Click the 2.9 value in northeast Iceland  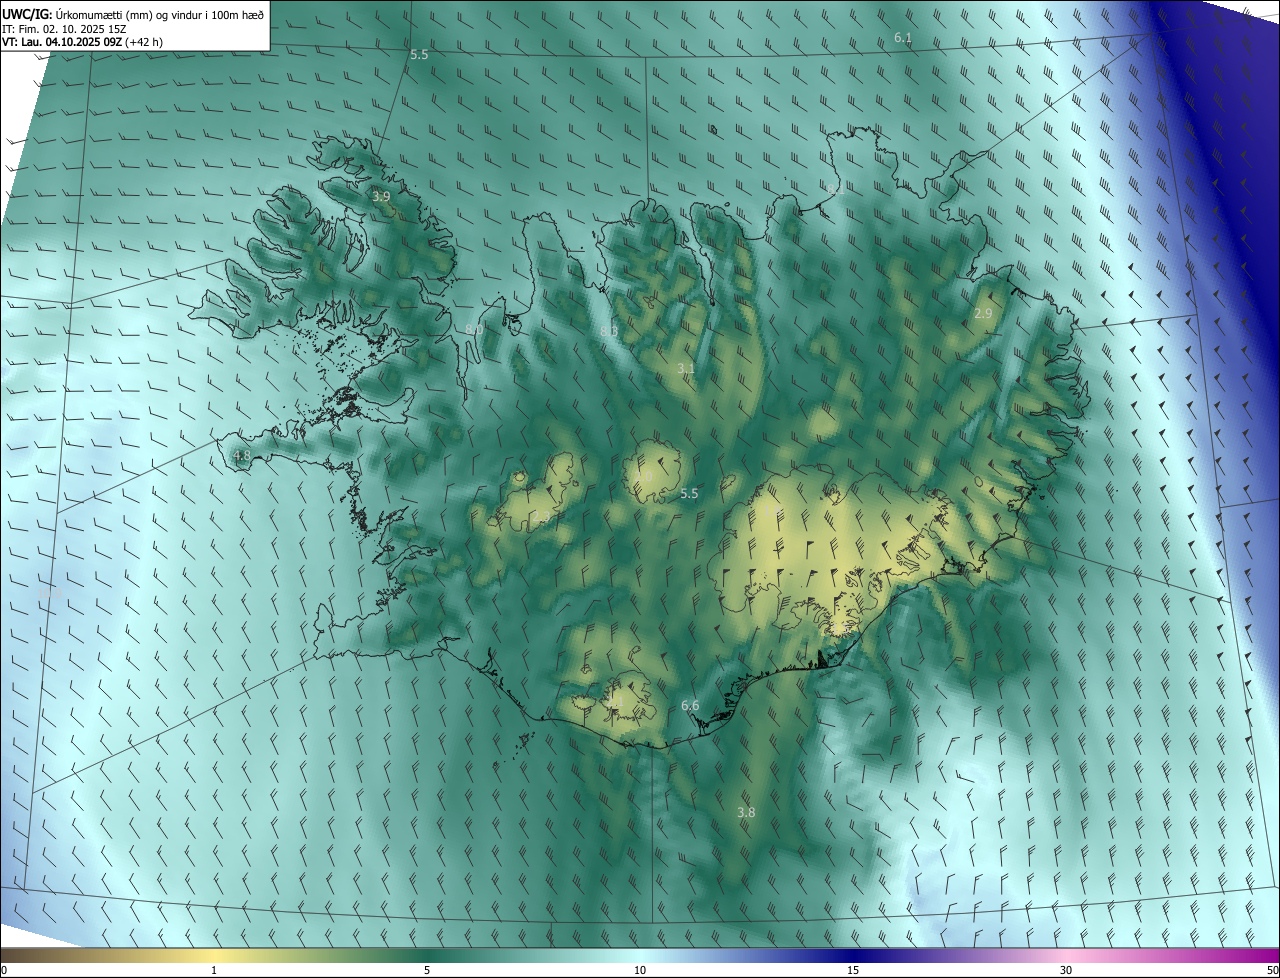(983, 314)
